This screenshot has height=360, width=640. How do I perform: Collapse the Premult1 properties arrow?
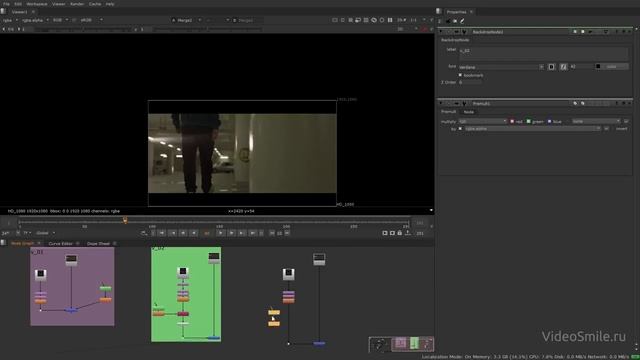coord(440,104)
